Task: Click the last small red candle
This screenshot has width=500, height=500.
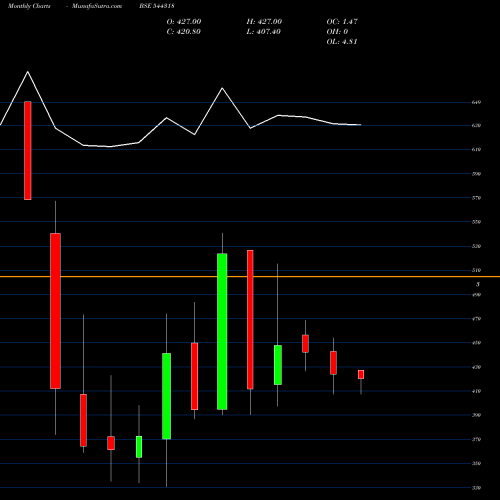Action: tap(361, 374)
